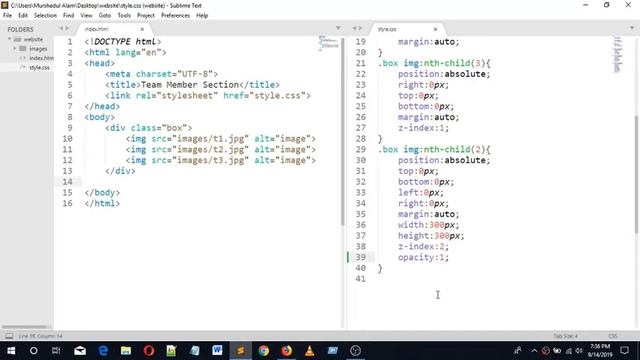Expand the images folder in sidebar

15,49
